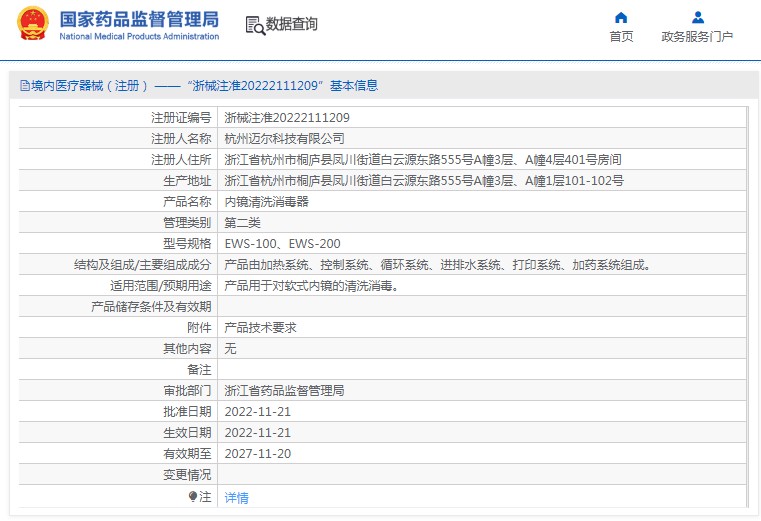Open the 数据查询 search icon
Image resolution: width=761 pixels, height=521 pixels.
(255, 25)
